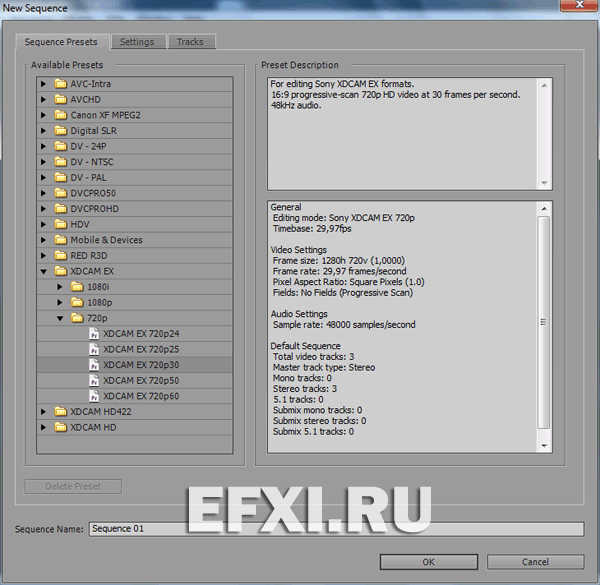The image size is (600, 585).
Task: Click the DV - 24P folder icon
Action: coord(60,146)
